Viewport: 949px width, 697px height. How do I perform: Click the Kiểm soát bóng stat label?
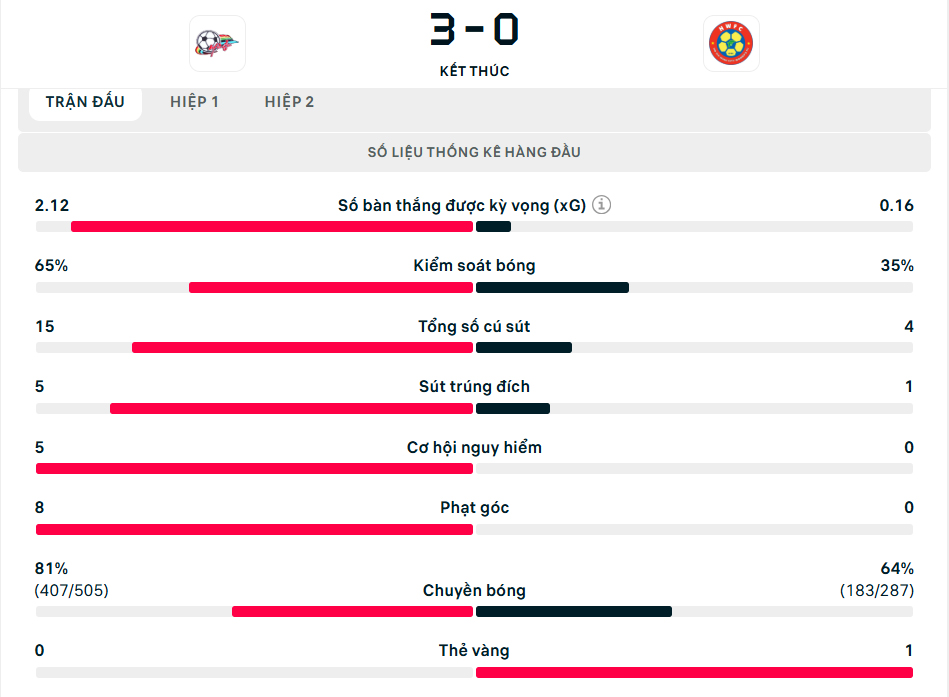pyautogui.click(x=474, y=266)
